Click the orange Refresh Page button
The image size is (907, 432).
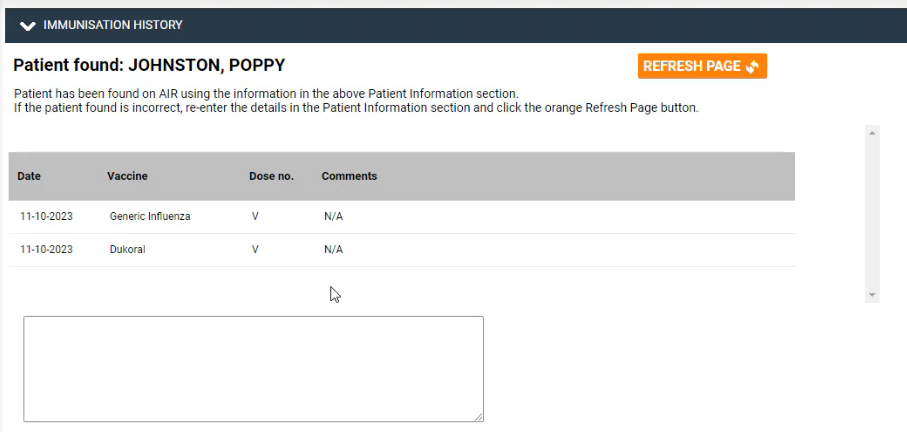click(702, 66)
